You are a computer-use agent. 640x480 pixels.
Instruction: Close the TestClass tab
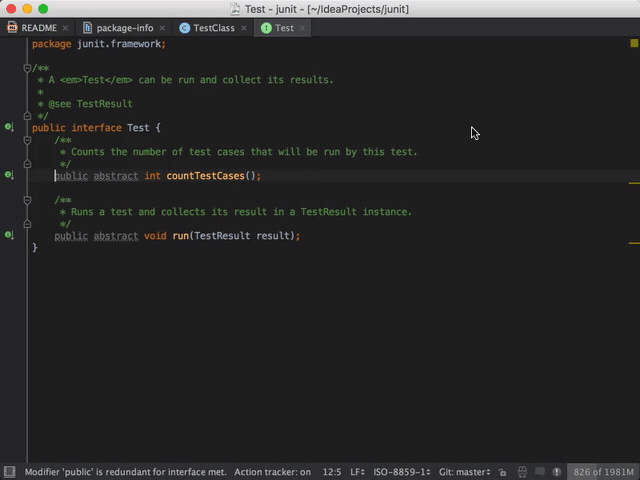(x=244, y=28)
